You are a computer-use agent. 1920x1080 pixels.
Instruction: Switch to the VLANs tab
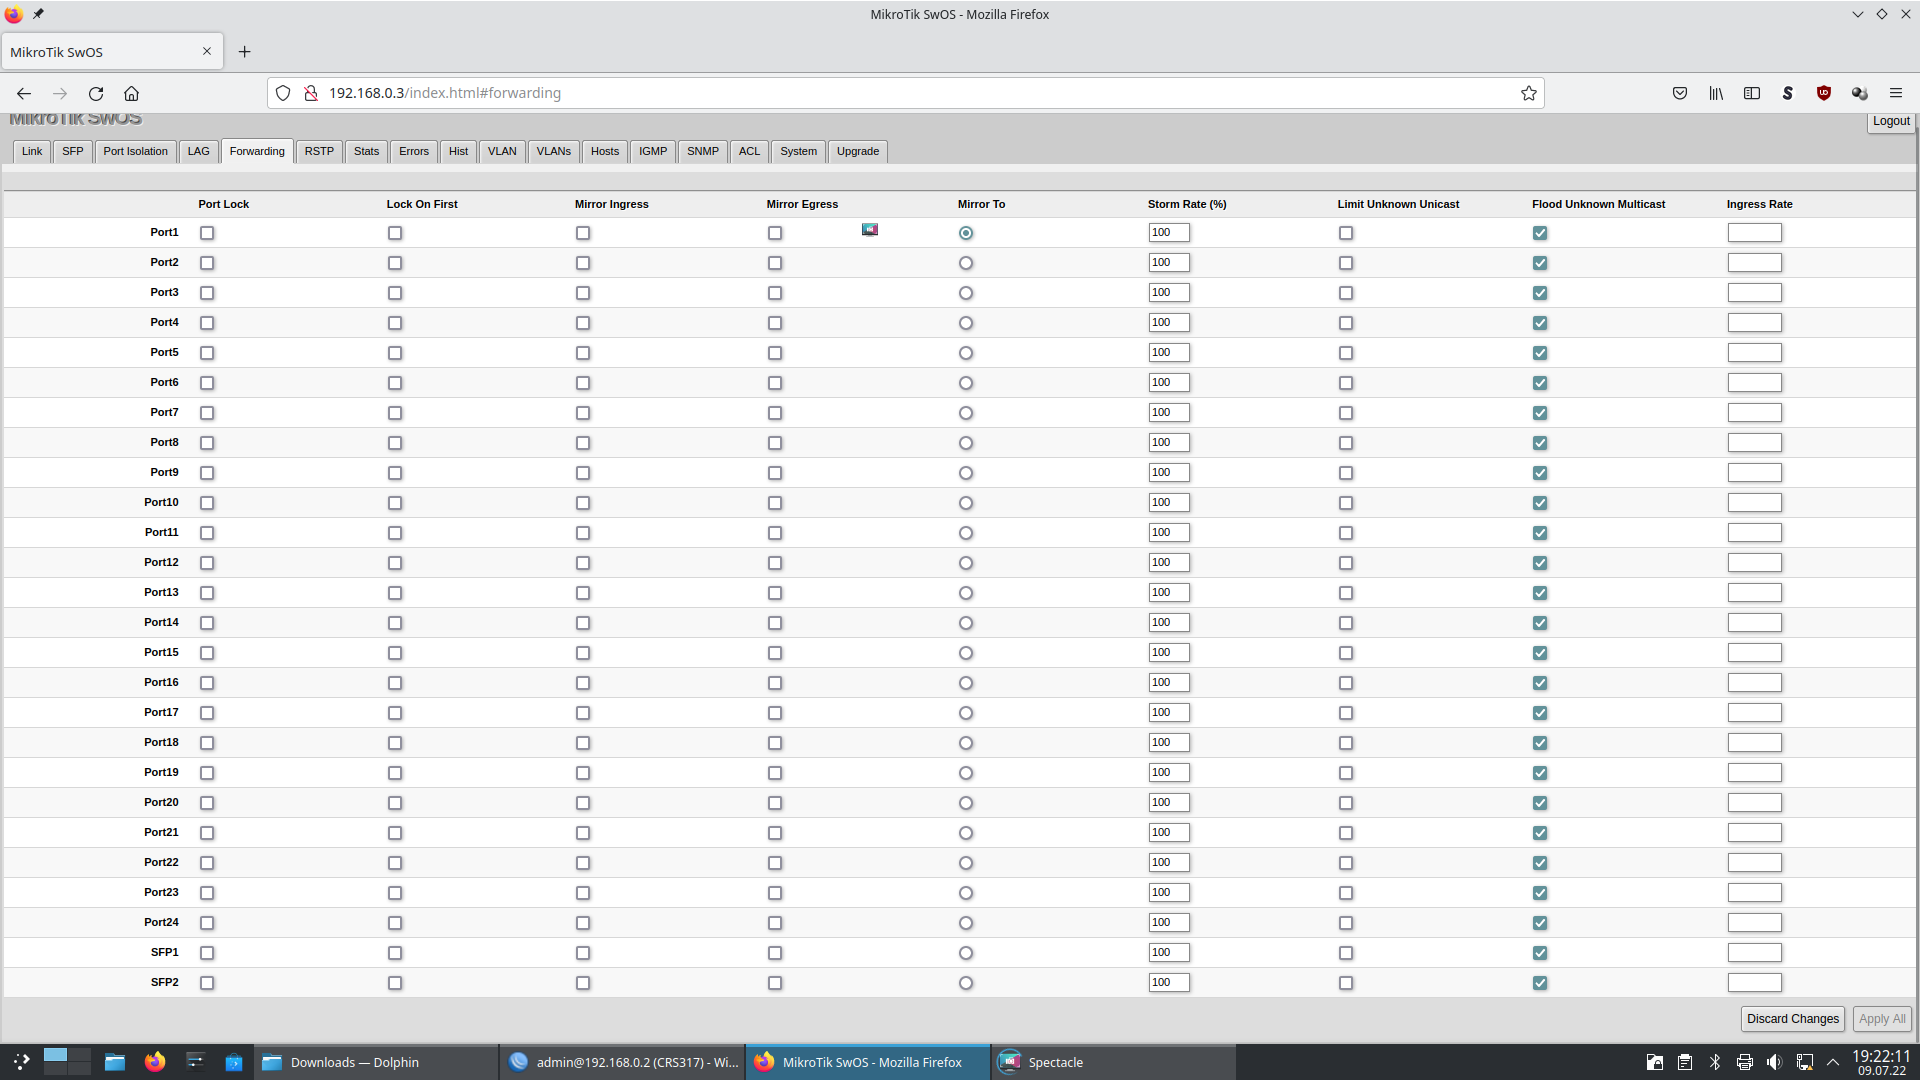[553, 151]
